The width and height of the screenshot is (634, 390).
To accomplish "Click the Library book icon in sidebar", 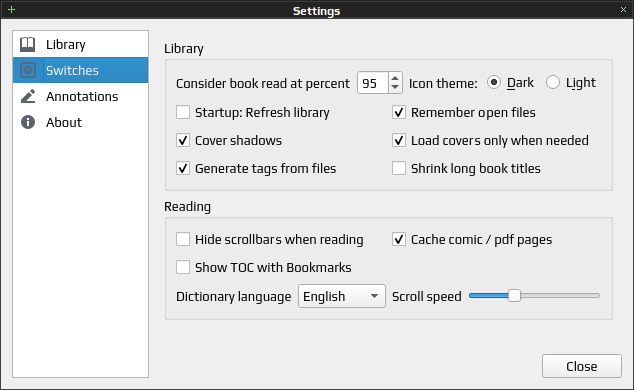I will [27, 44].
